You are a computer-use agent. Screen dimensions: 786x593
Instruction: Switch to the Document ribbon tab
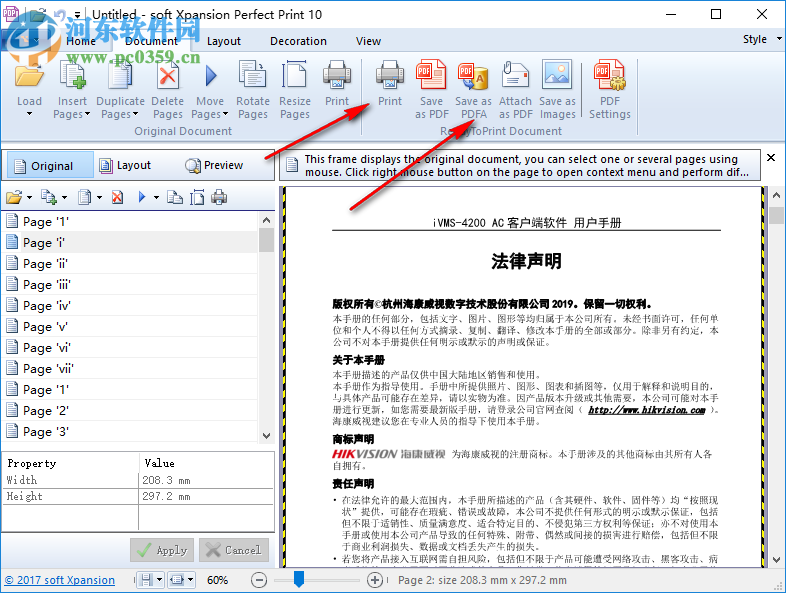tap(151, 41)
